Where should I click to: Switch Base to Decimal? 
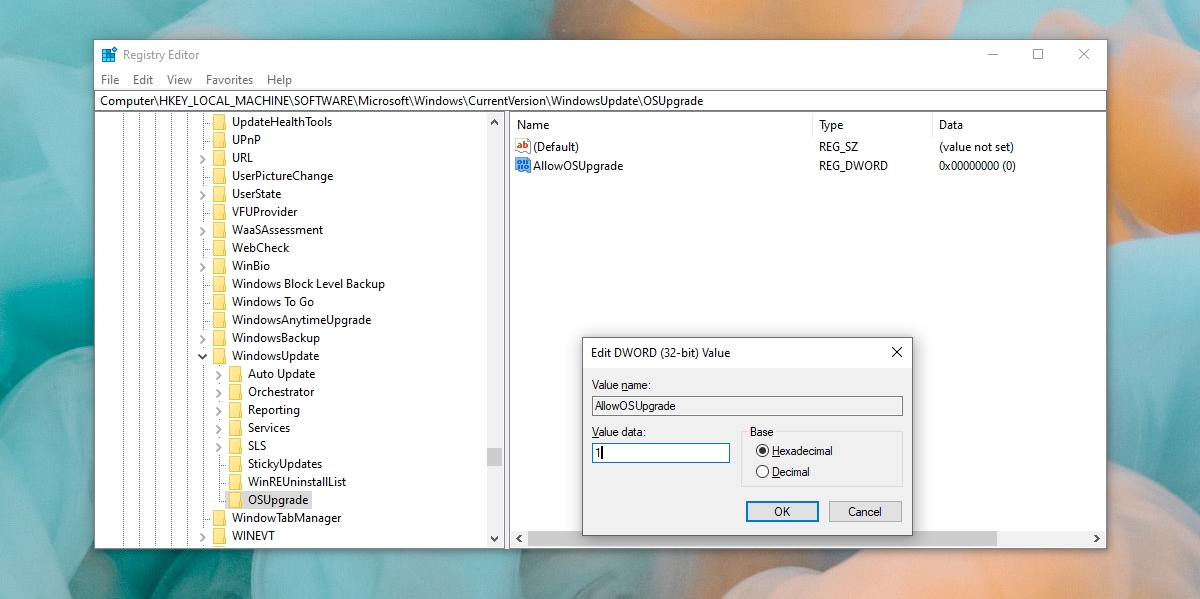click(x=762, y=471)
